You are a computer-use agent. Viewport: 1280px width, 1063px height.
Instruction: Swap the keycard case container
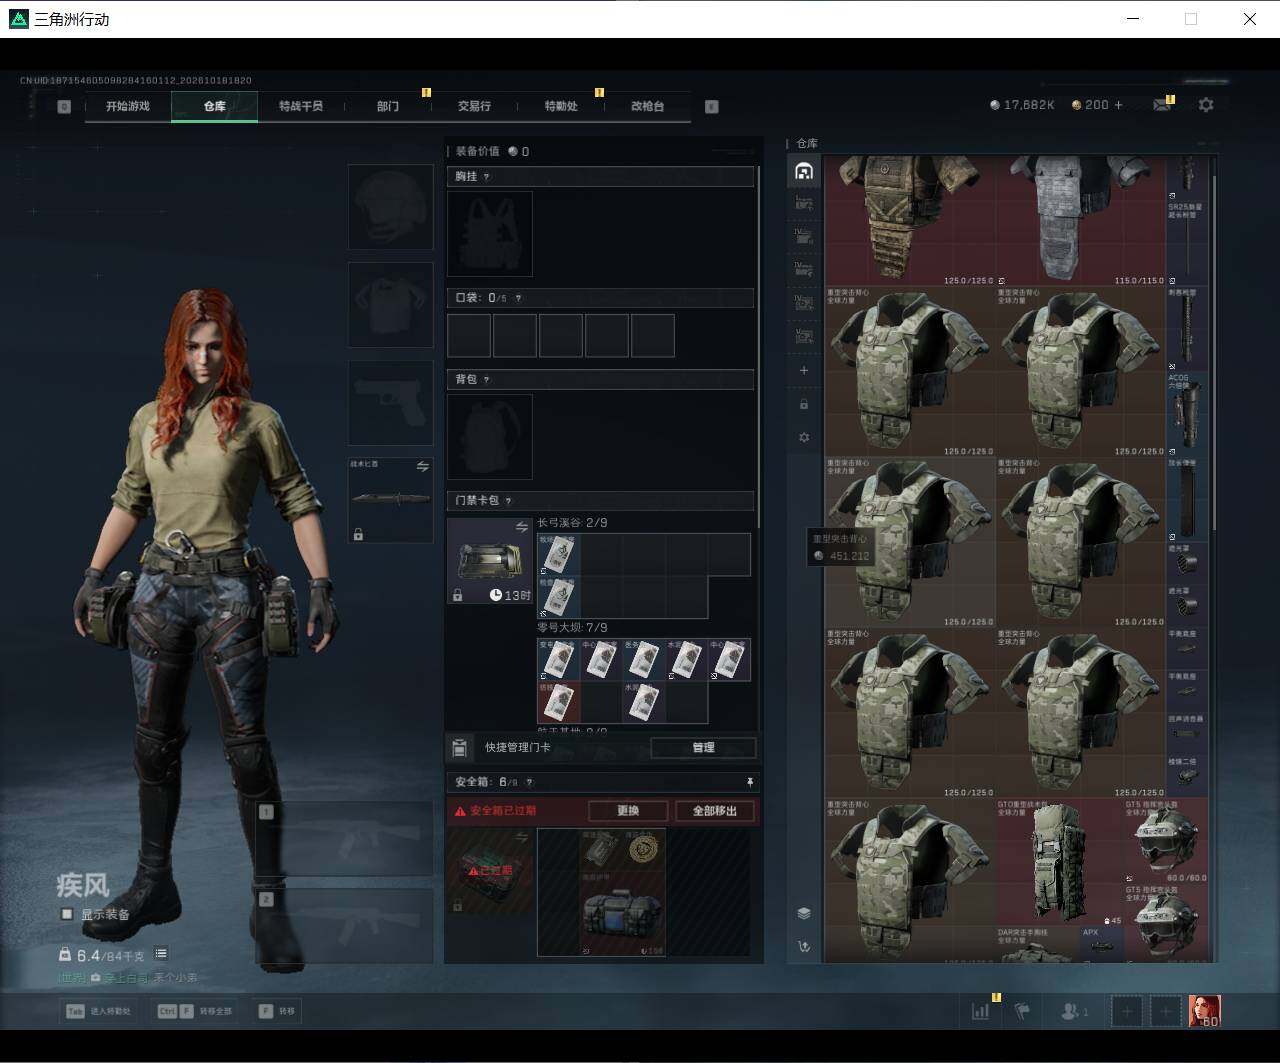(521, 527)
